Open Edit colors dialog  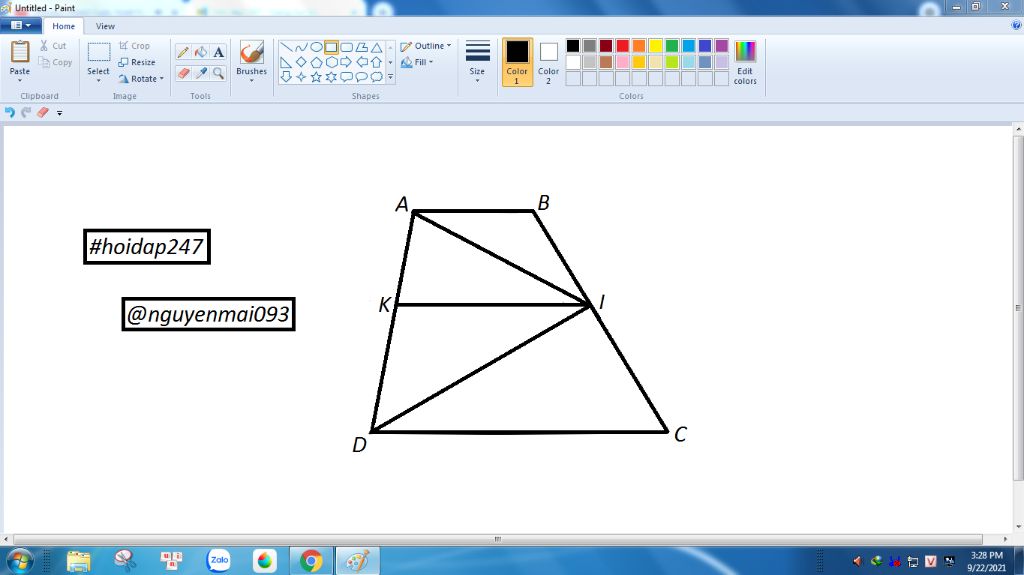(745, 62)
